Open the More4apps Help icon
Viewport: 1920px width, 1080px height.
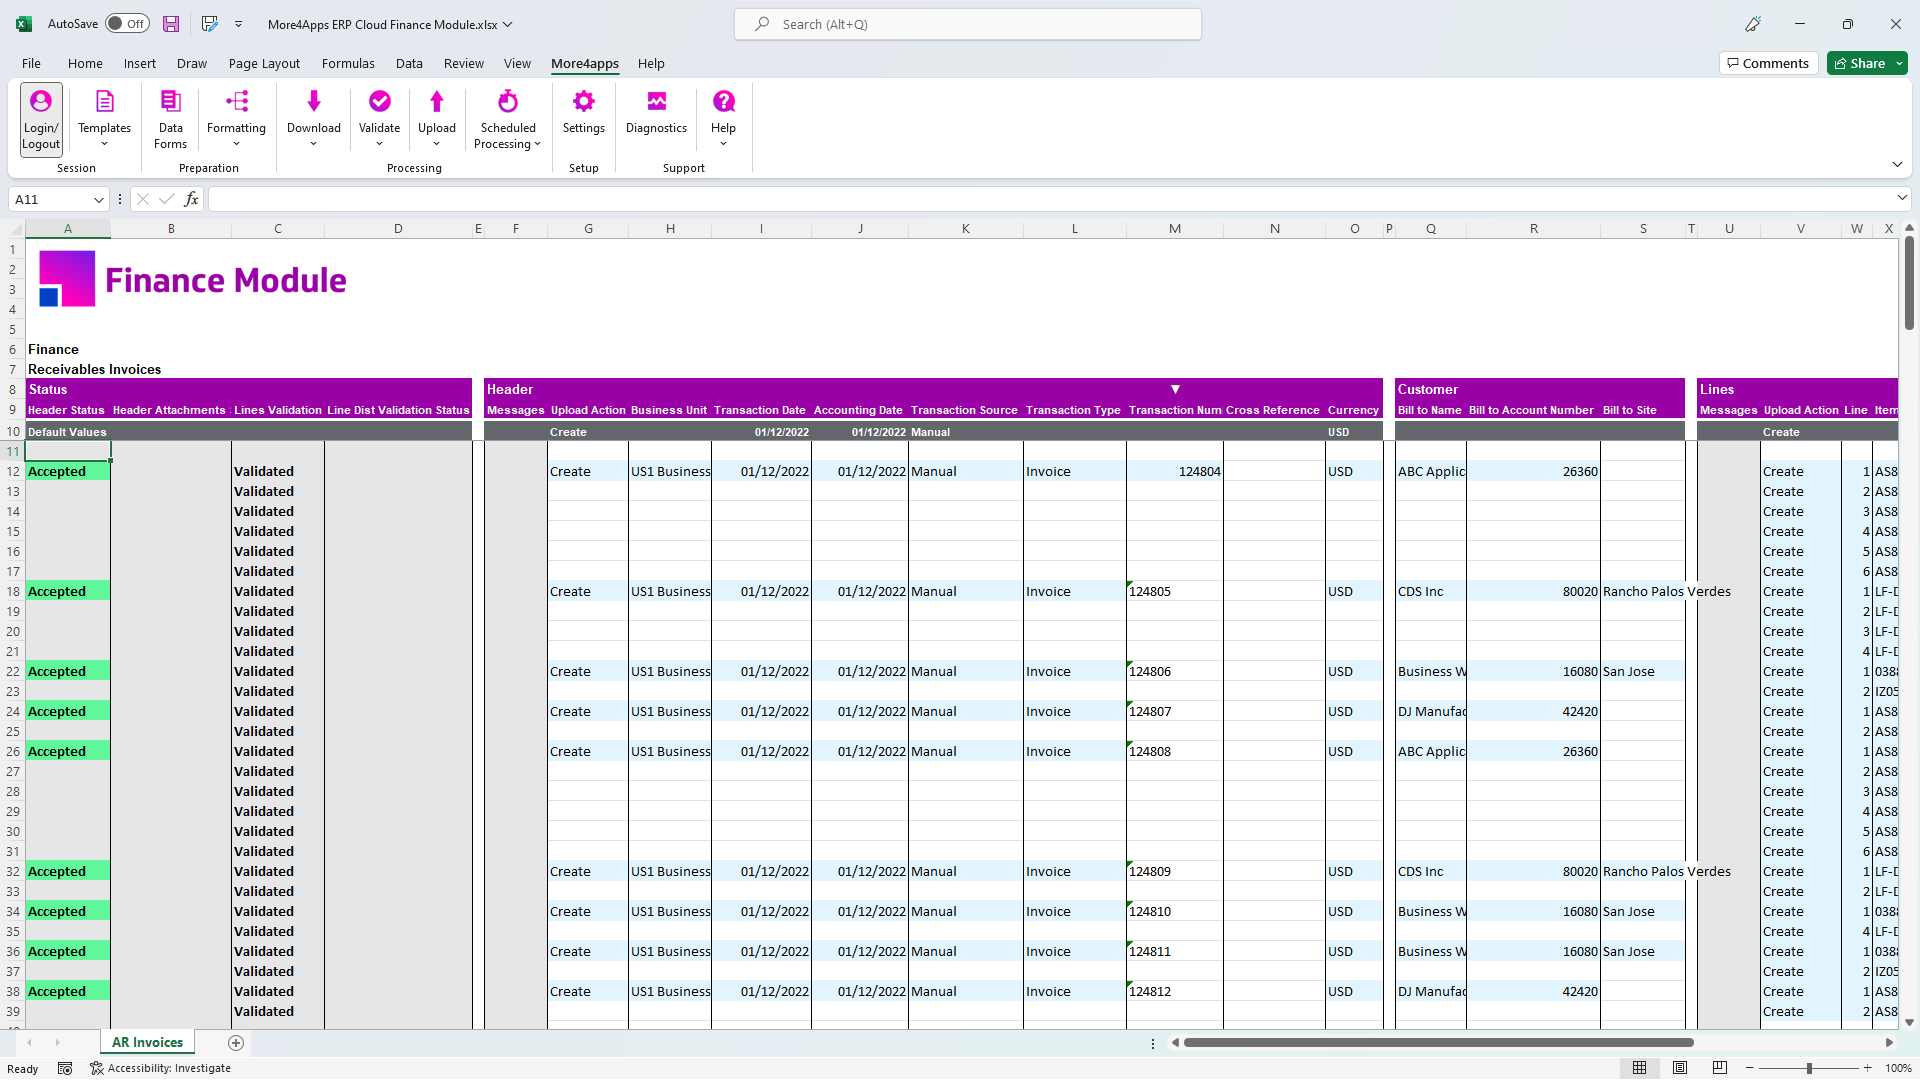click(x=723, y=119)
